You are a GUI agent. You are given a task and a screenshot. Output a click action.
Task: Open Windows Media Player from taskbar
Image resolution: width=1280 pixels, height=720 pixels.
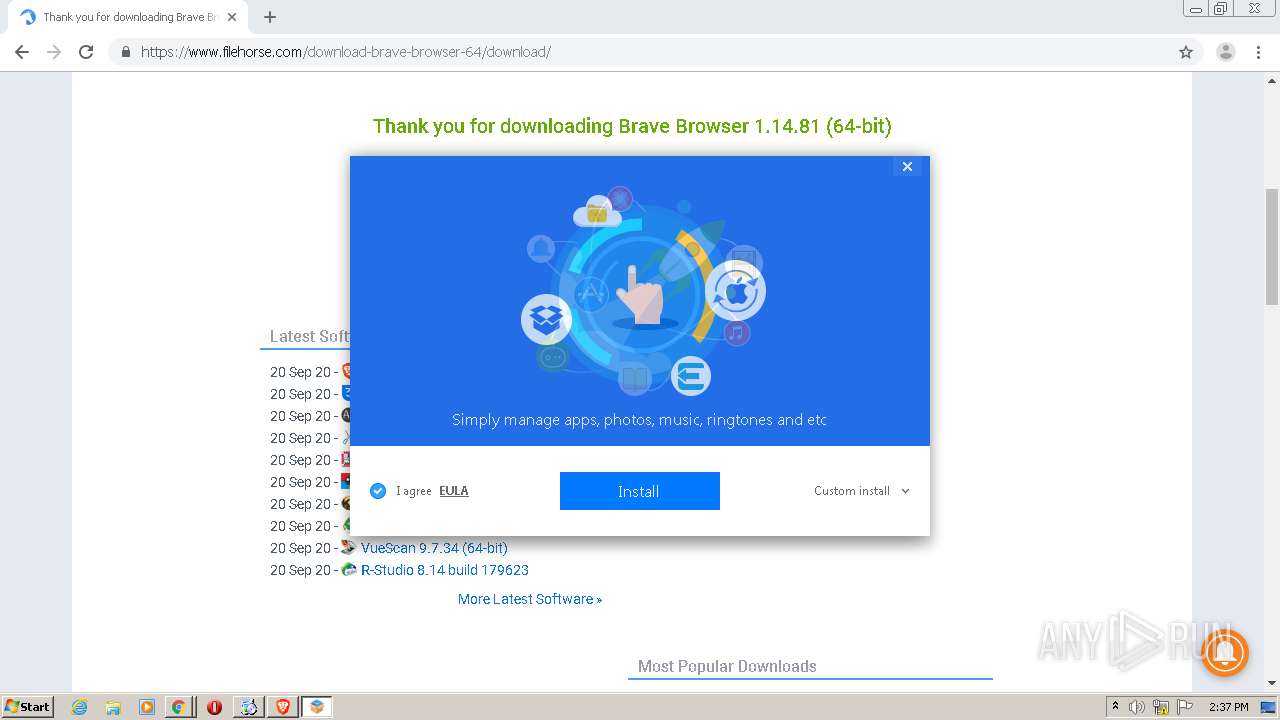(147, 707)
